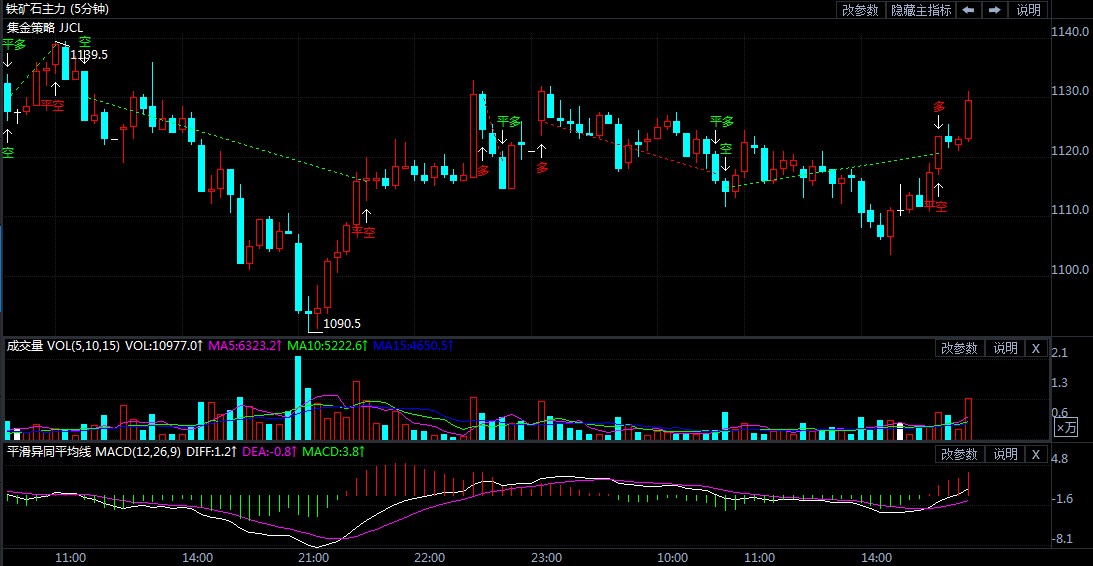Click the VOL:10977.0 value
Screen dimensions: 1093x566
(164, 346)
